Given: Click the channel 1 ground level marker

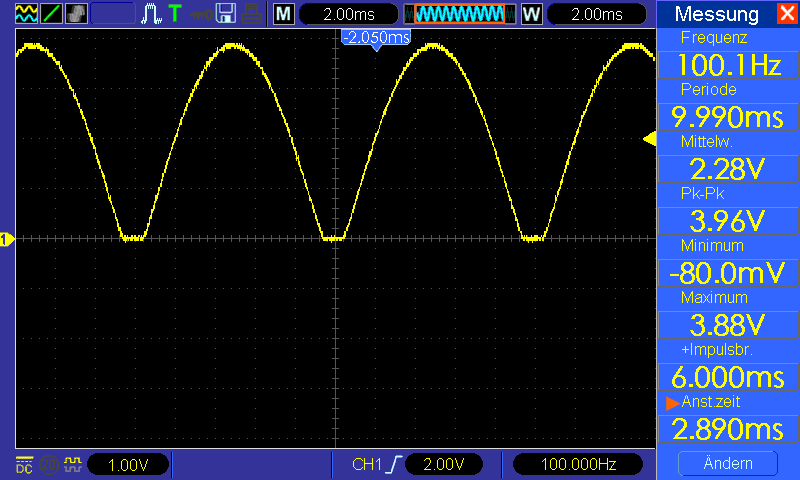Looking at the screenshot, I should pos(7,239).
